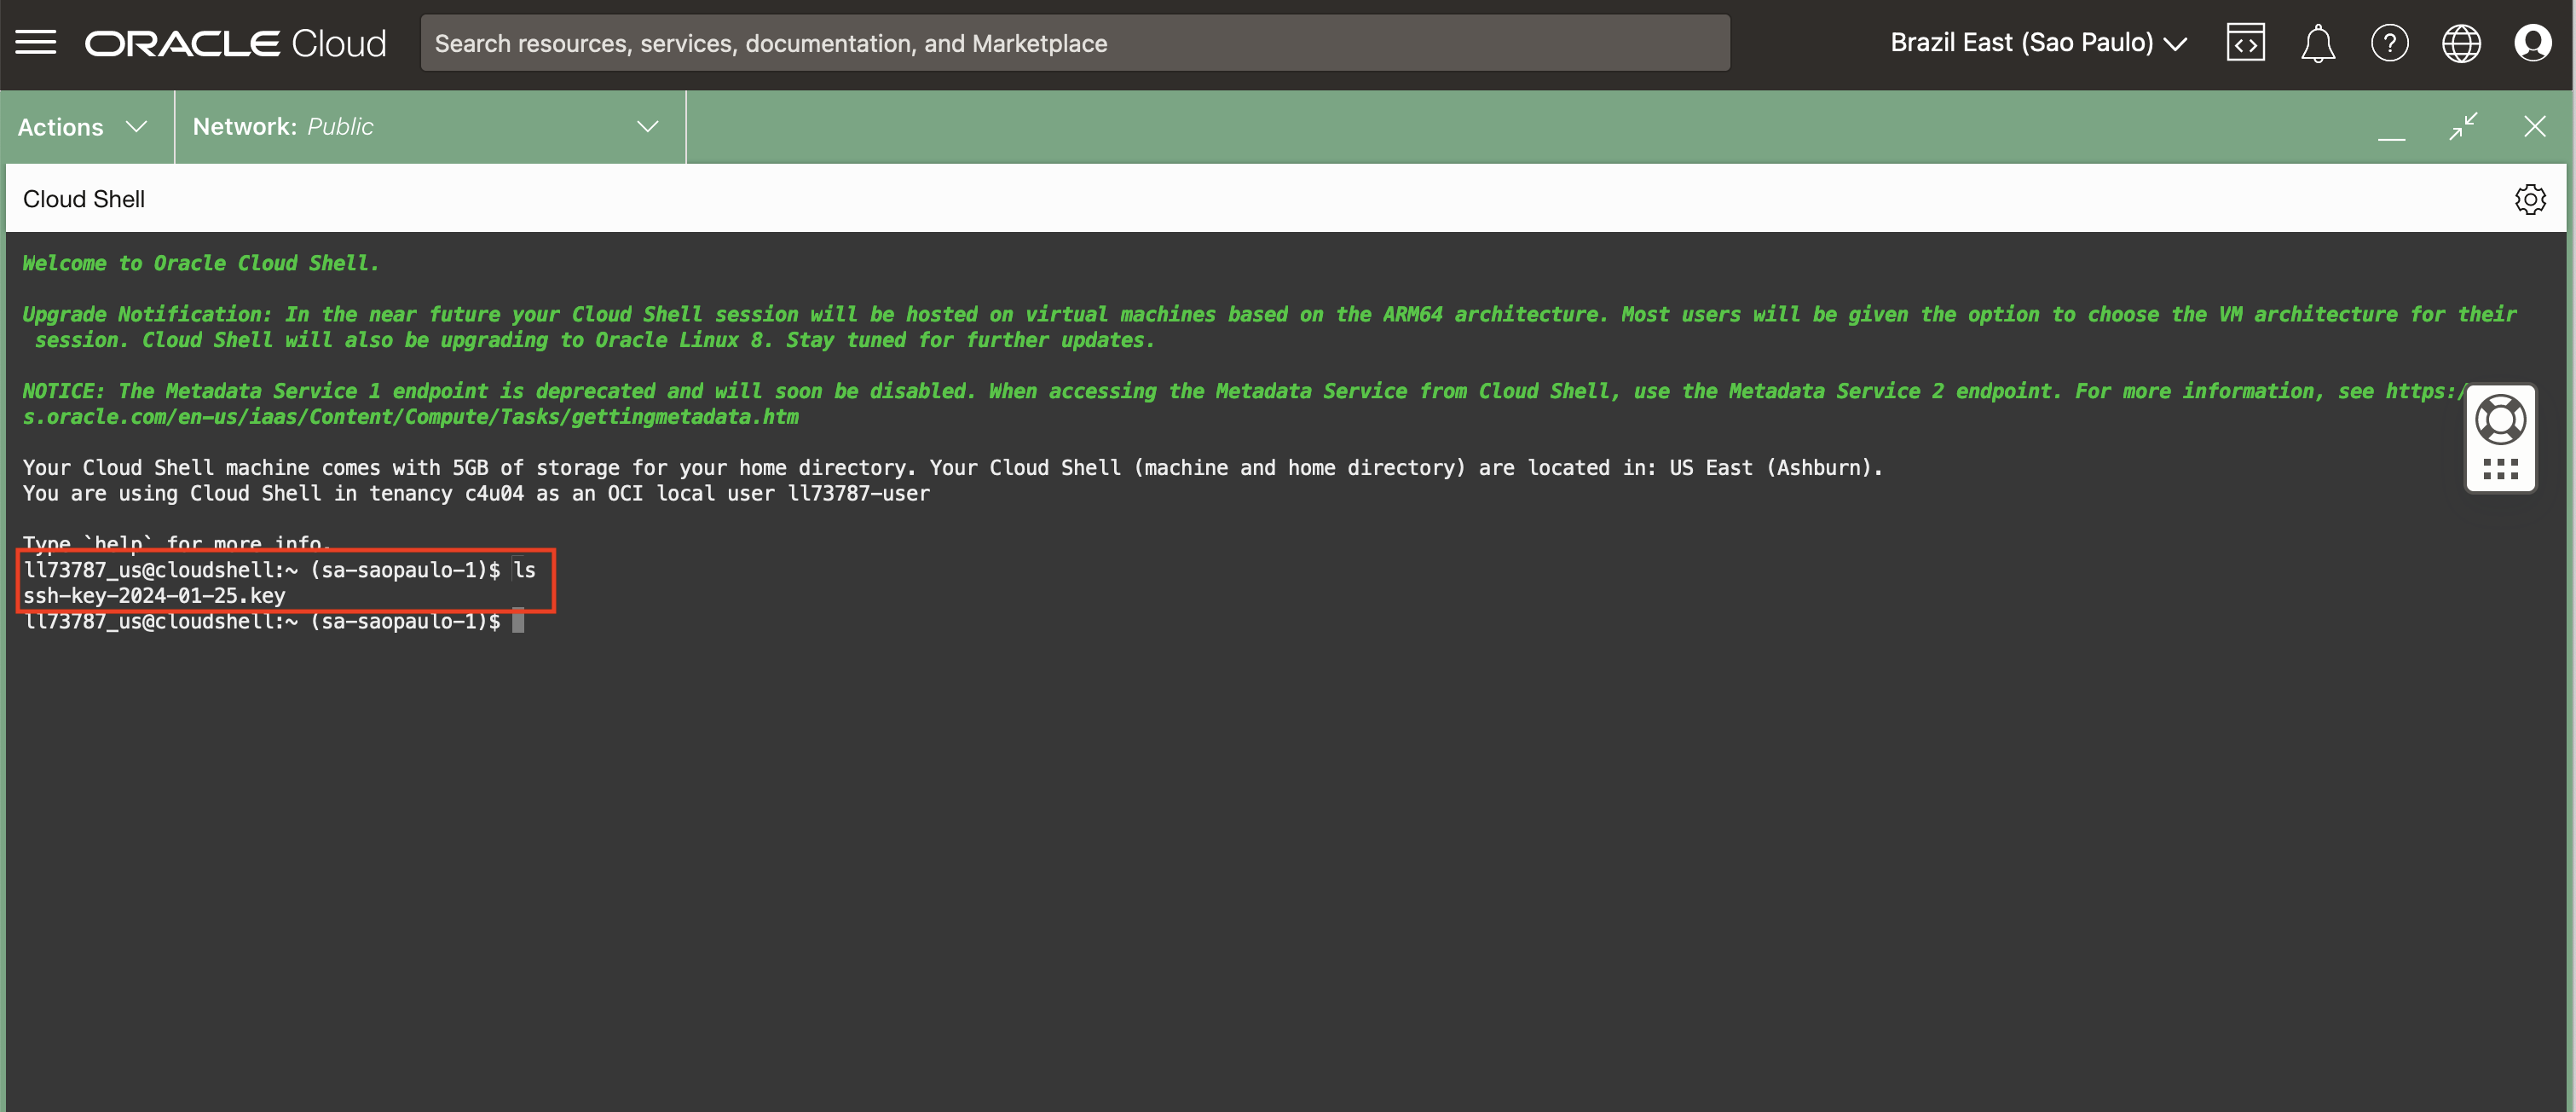Viewport: 2576px width, 1112px height.
Task: Open the Developer tools icon
Action: tap(2245, 43)
